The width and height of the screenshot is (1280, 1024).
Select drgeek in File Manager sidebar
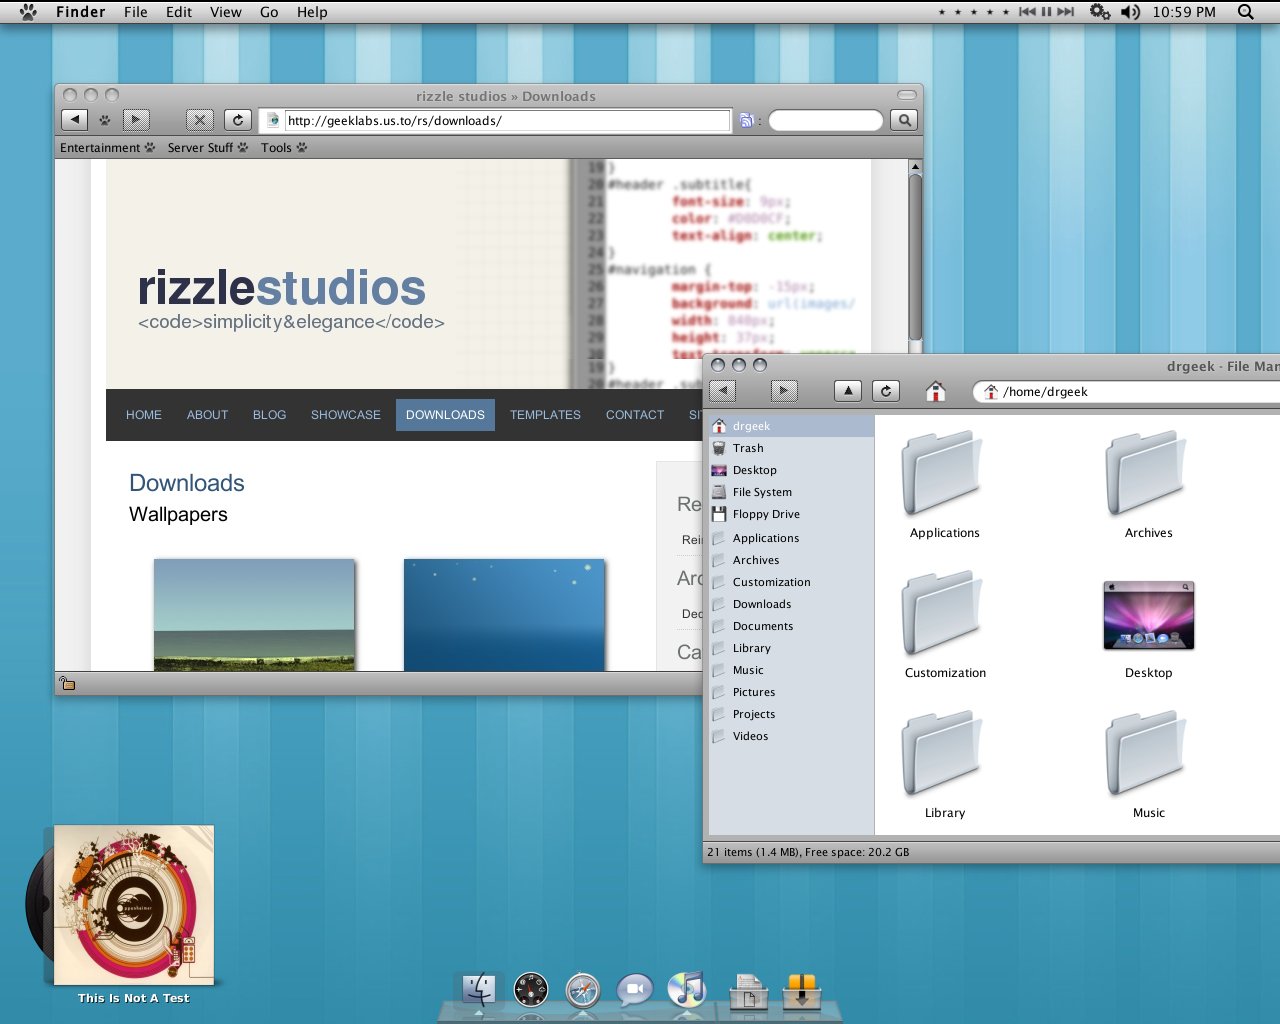(790, 426)
